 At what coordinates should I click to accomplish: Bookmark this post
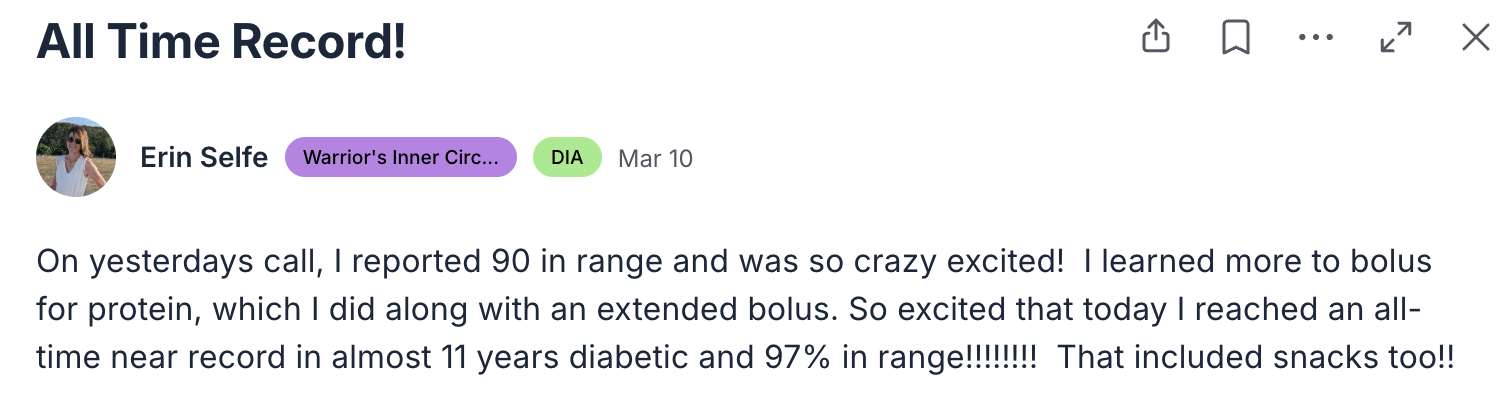click(1236, 38)
